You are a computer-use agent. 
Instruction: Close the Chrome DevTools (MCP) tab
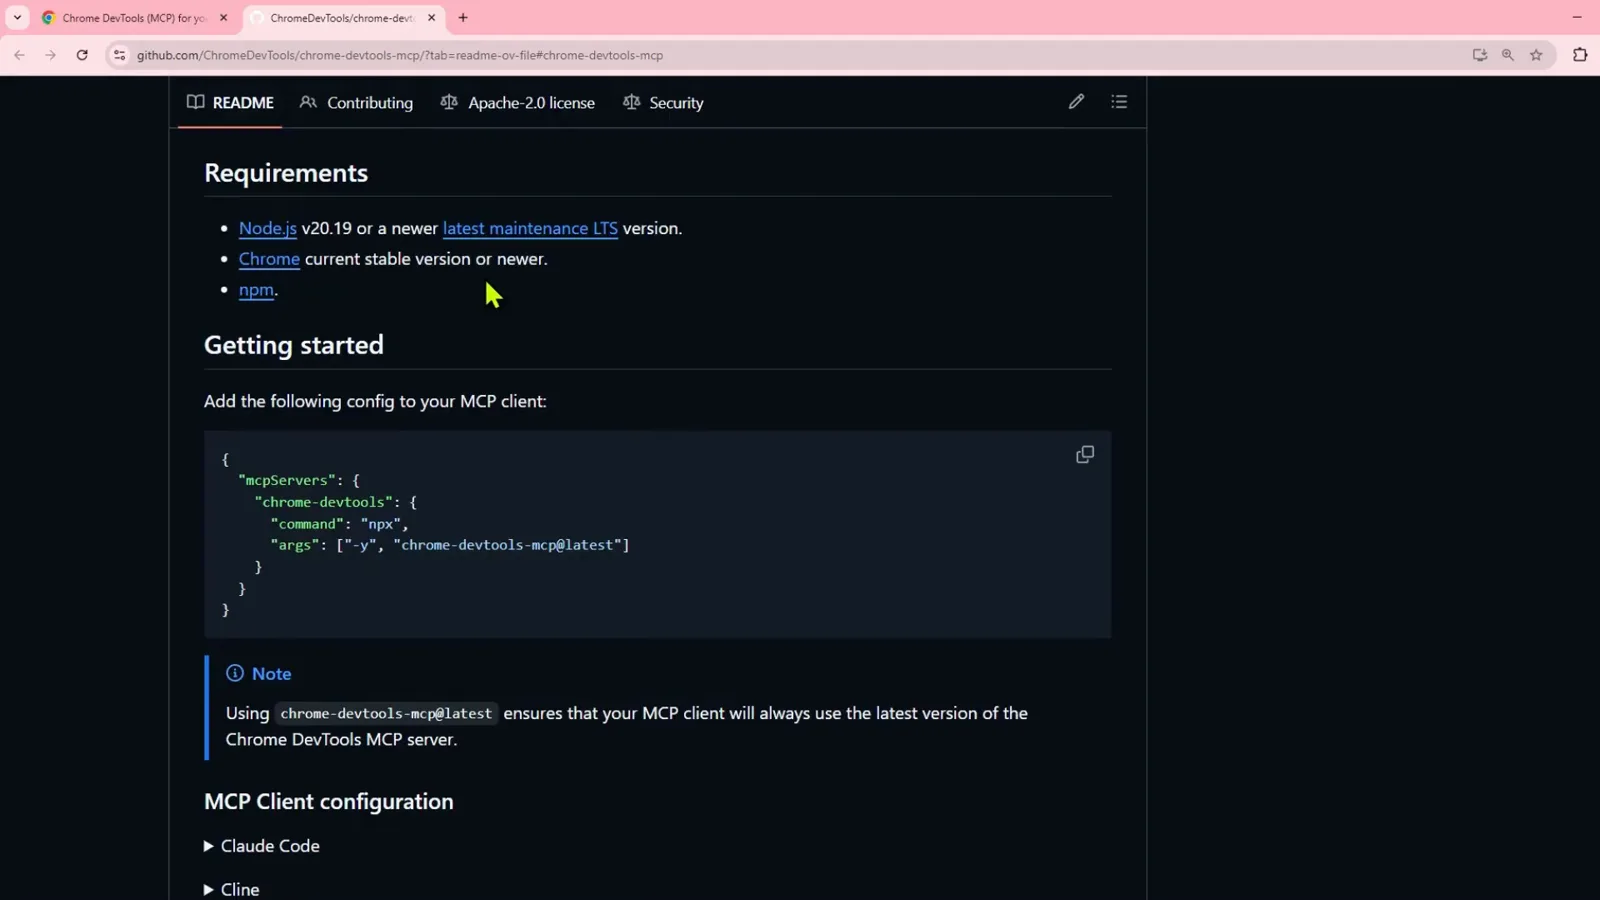(223, 18)
